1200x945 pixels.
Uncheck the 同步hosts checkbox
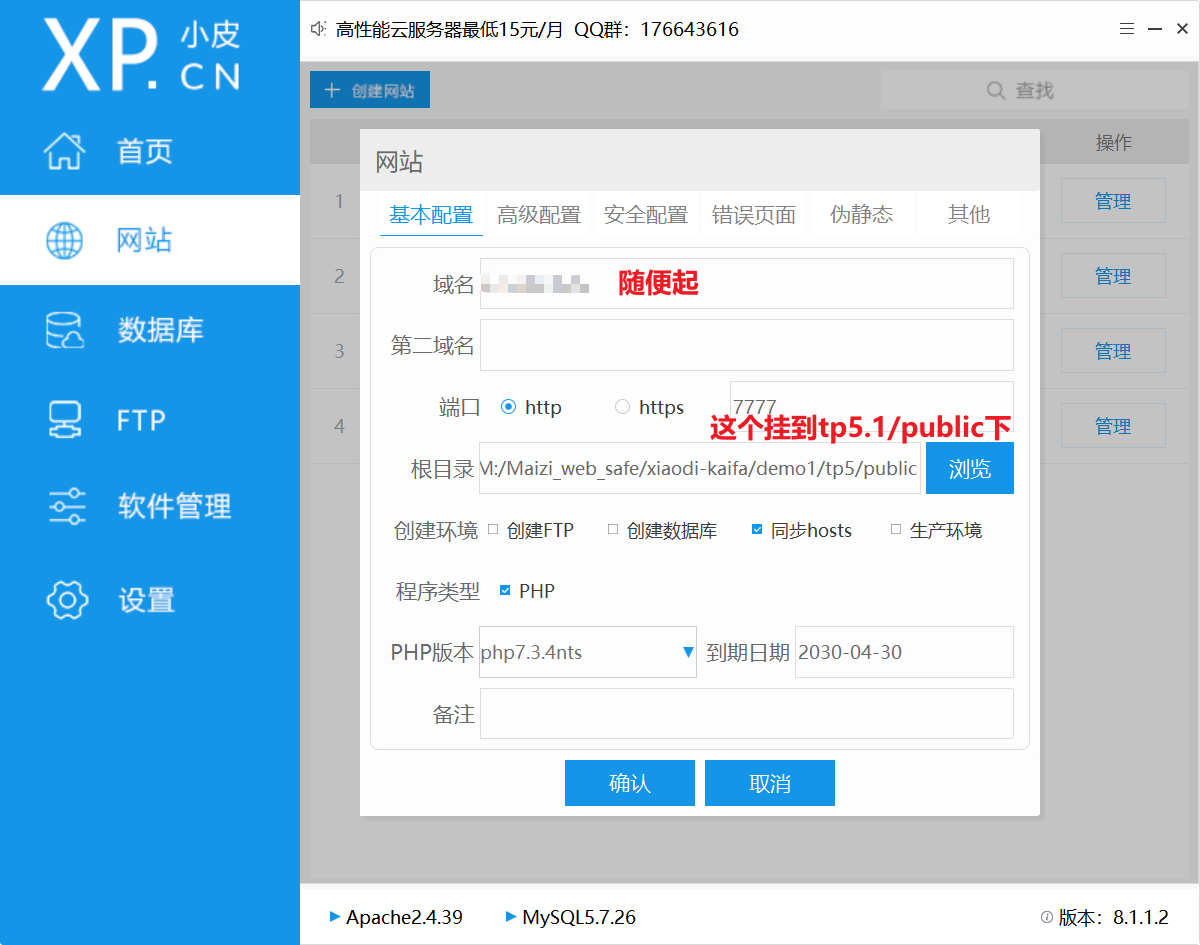point(757,530)
